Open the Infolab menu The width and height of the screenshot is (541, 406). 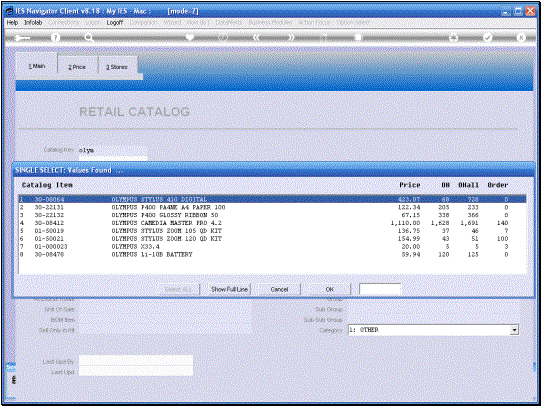point(33,22)
